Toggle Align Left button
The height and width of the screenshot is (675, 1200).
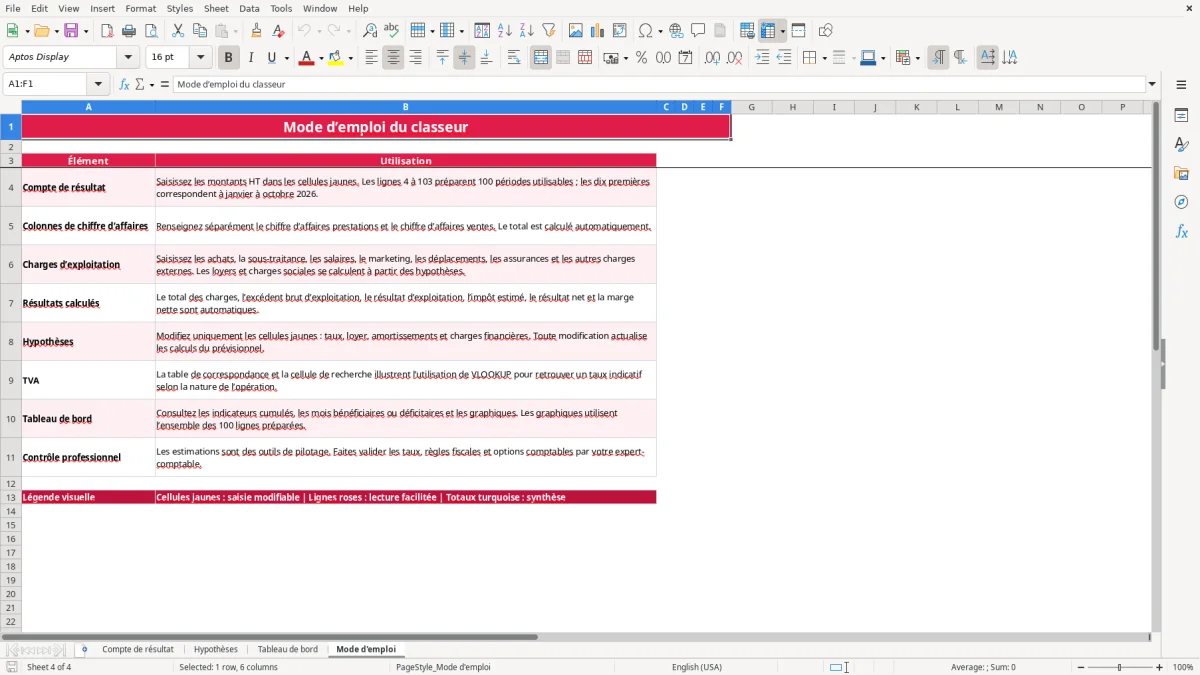click(x=371, y=58)
